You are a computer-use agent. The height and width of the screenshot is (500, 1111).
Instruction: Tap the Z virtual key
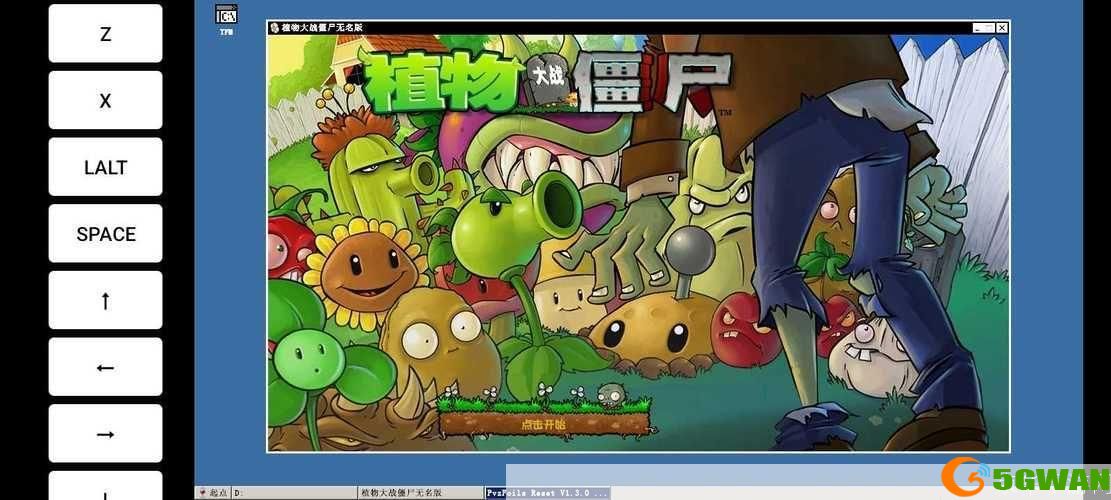106,33
